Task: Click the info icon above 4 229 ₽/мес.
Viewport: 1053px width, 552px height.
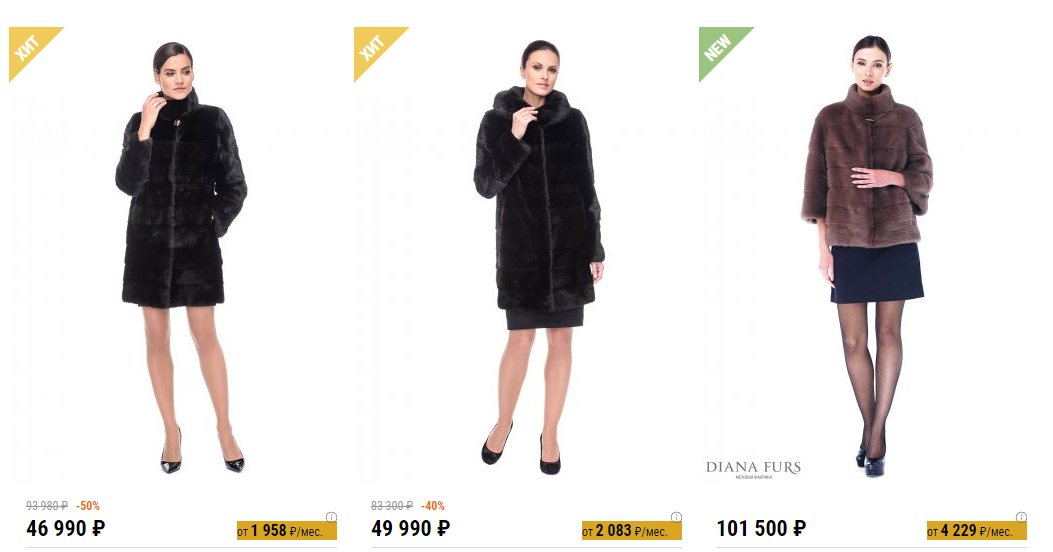Action: click(1021, 517)
